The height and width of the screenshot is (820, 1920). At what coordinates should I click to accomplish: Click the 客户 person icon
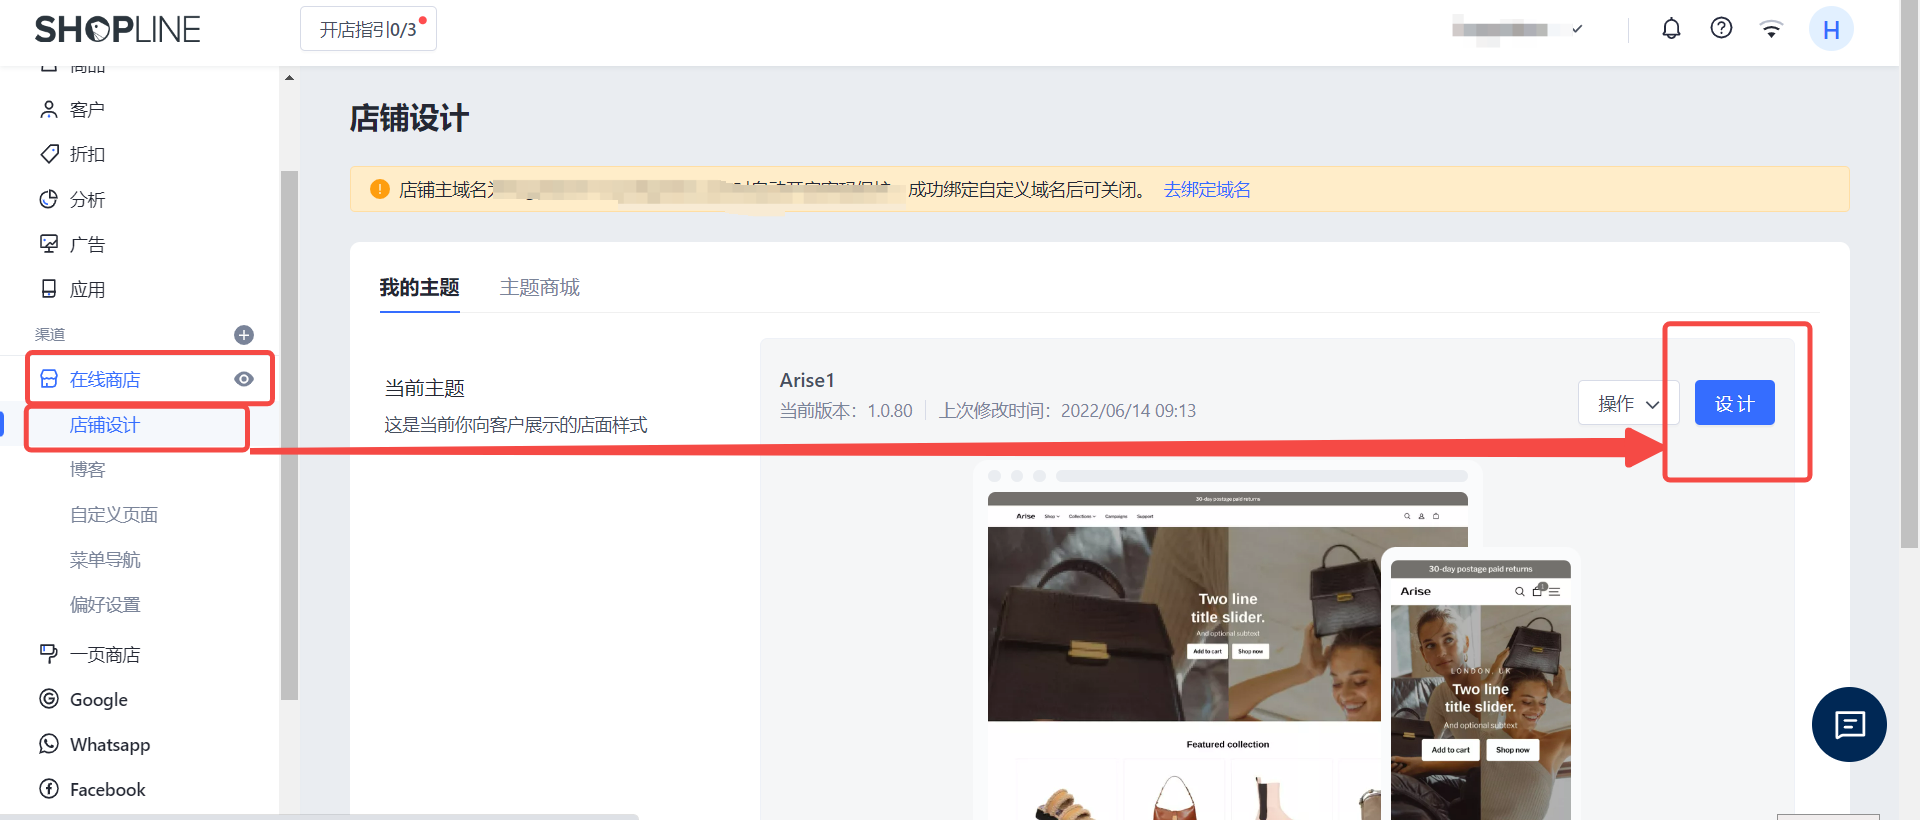click(x=49, y=109)
